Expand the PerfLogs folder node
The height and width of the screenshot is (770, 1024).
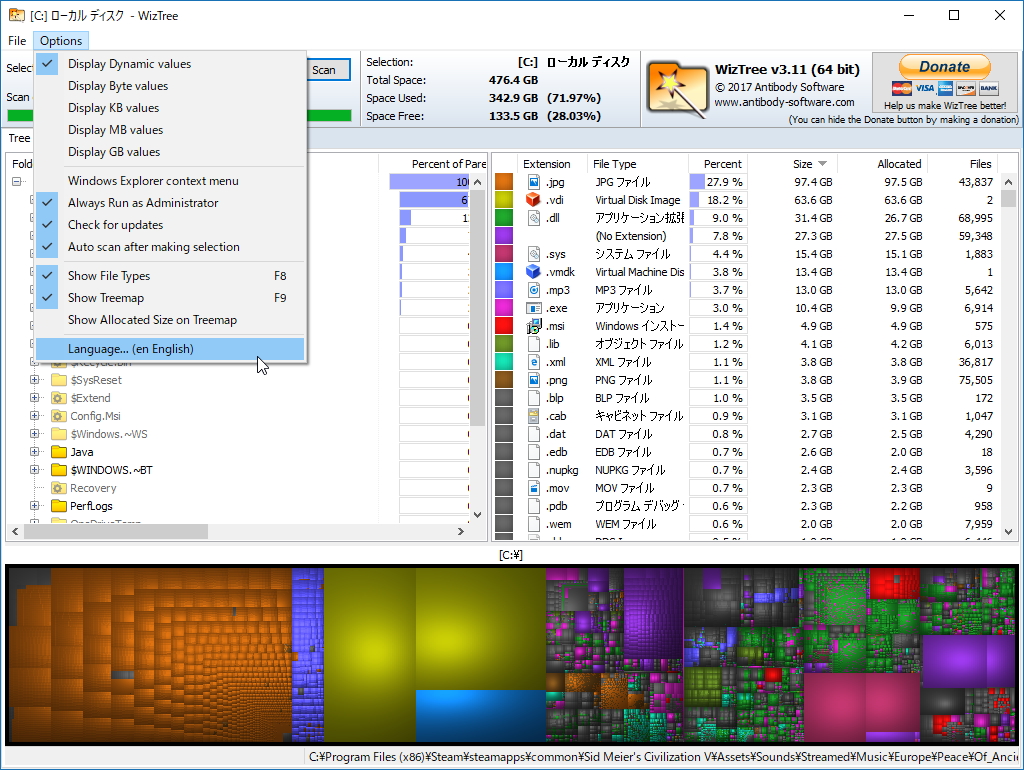35,505
